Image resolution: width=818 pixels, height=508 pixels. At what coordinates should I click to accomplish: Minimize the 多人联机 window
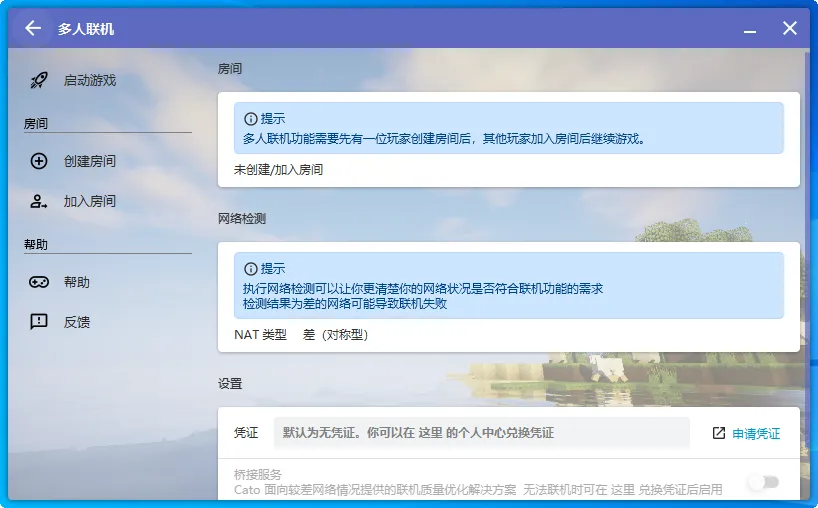[749, 29]
